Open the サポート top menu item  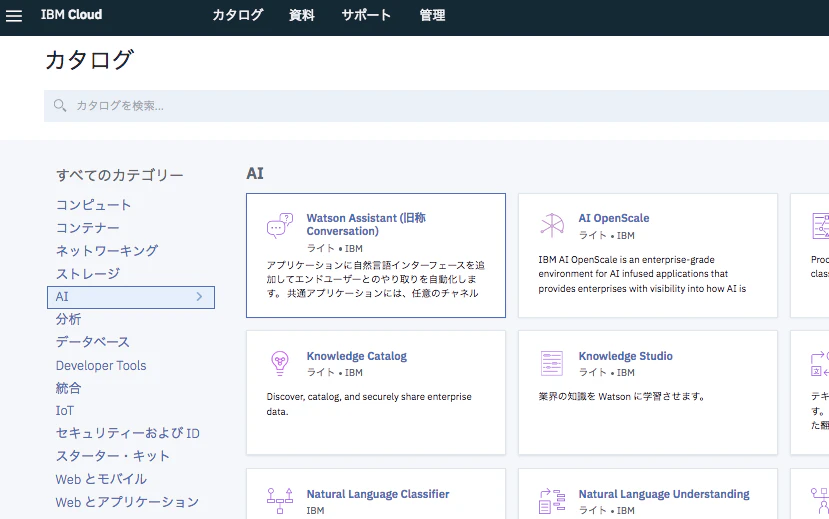click(x=366, y=15)
